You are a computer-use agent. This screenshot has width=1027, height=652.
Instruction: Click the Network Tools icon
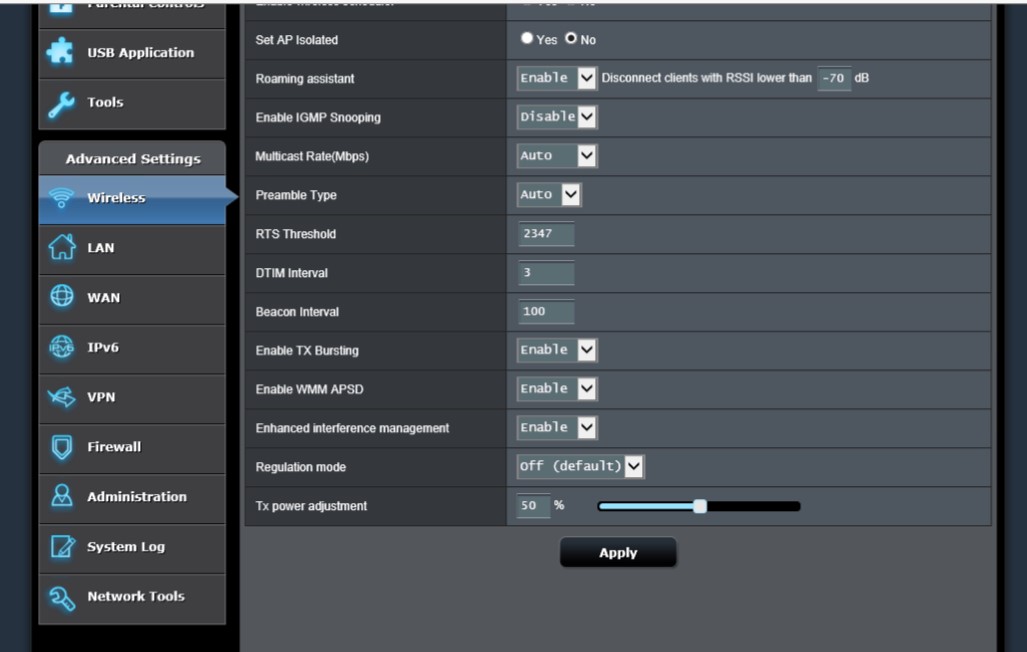point(62,596)
